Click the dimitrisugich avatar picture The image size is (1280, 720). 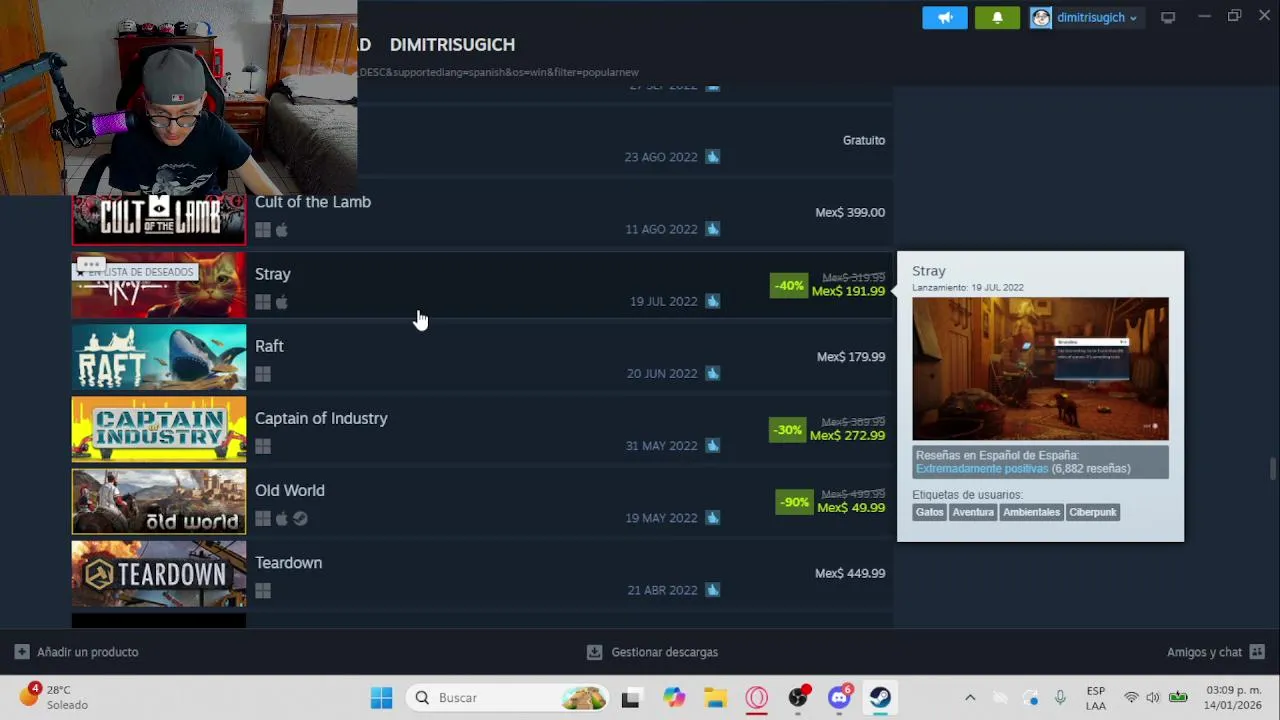pyautogui.click(x=1041, y=17)
